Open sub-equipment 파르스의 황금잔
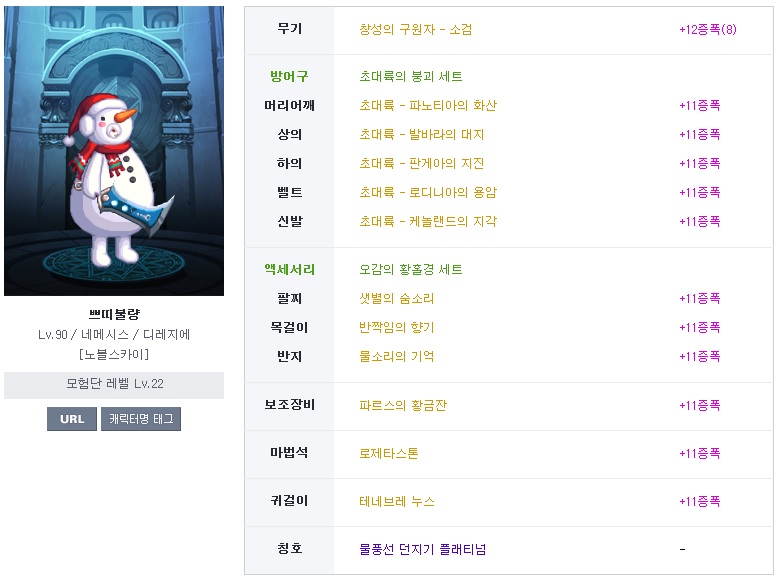Viewport: 779px width, 581px height. click(x=403, y=406)
